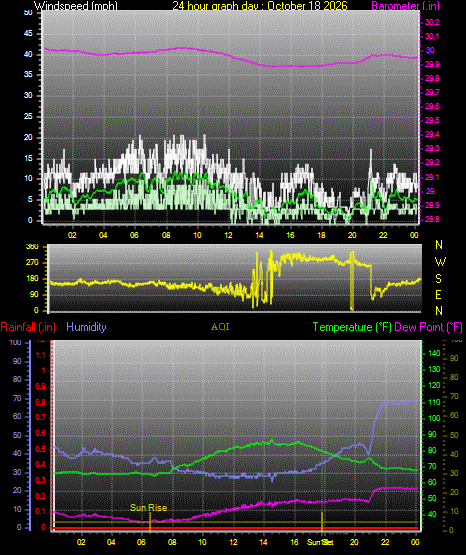The width and height of the screenshot is (466, 555).
Task: Click the top N direction letter
Action: 439,245
